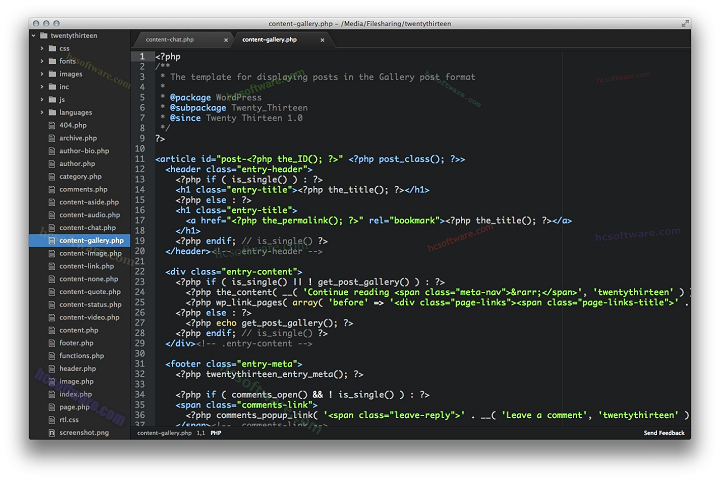720x480 pixels.
Task: Expand the inc folder arrow
Action: point(42,86)
